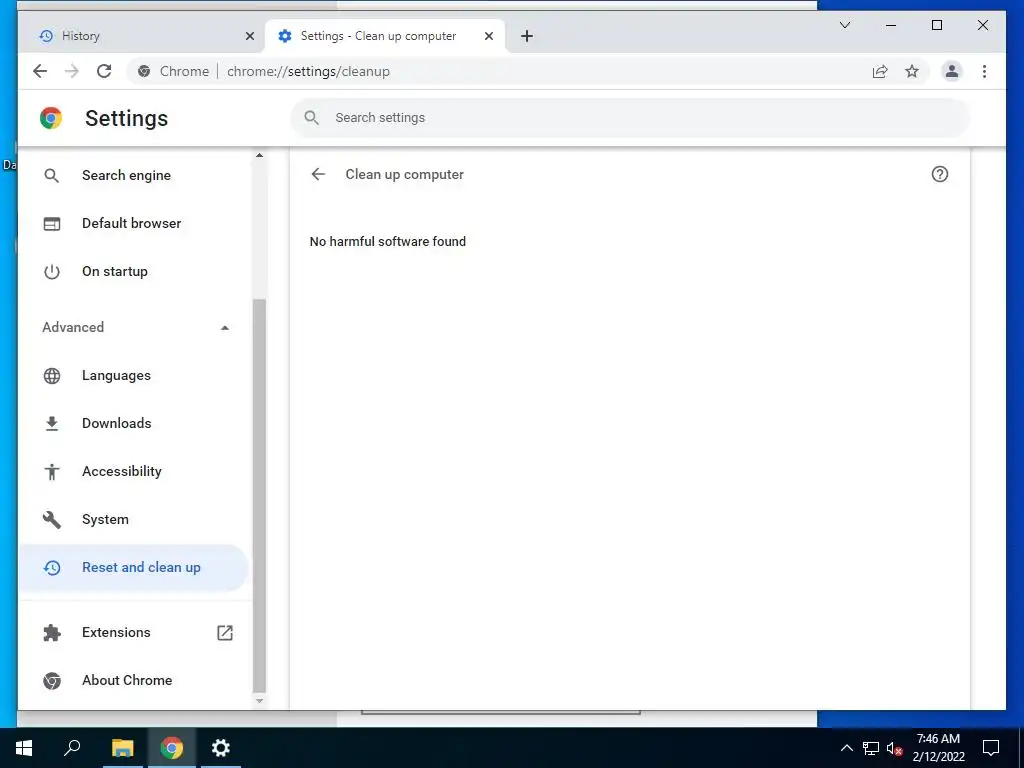Click the muted volume icon in tray
The width and height of the screenshot is (1024, 768).
(x=894, y=748)
